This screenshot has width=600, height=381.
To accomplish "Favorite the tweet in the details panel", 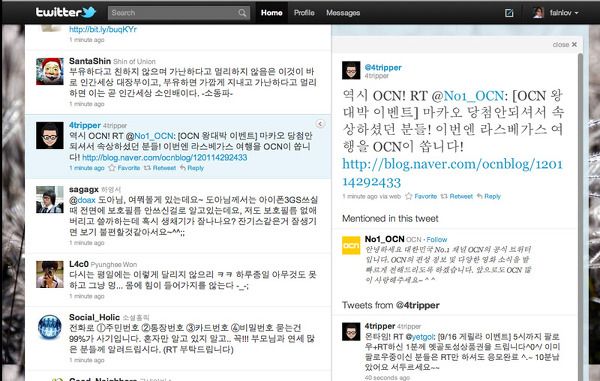I will [x=421, y=196].
